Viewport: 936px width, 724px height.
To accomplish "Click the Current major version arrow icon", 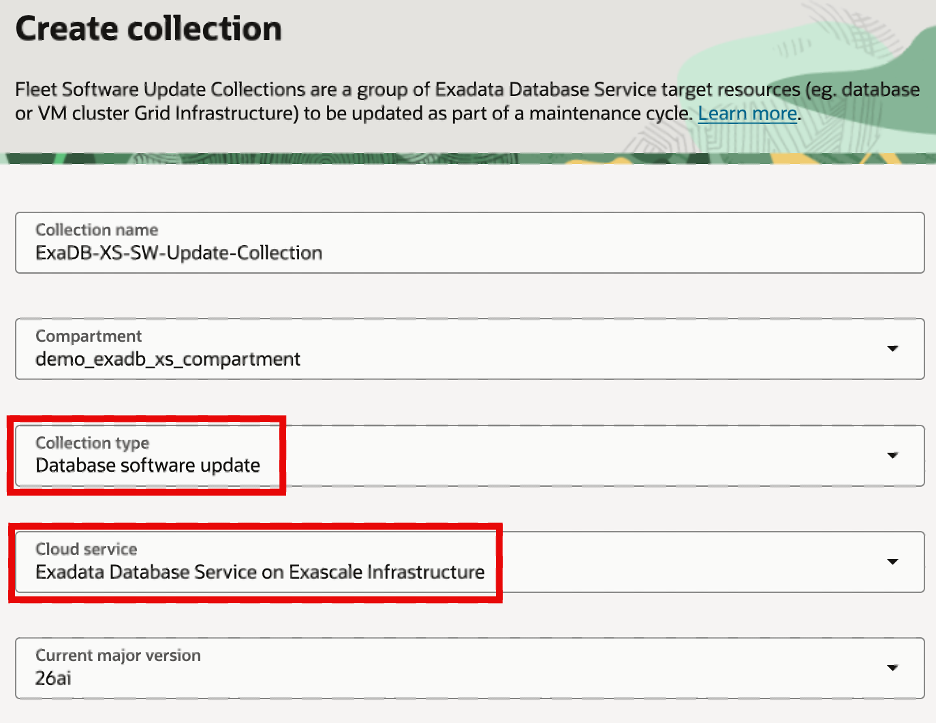I will coord(892,668).
